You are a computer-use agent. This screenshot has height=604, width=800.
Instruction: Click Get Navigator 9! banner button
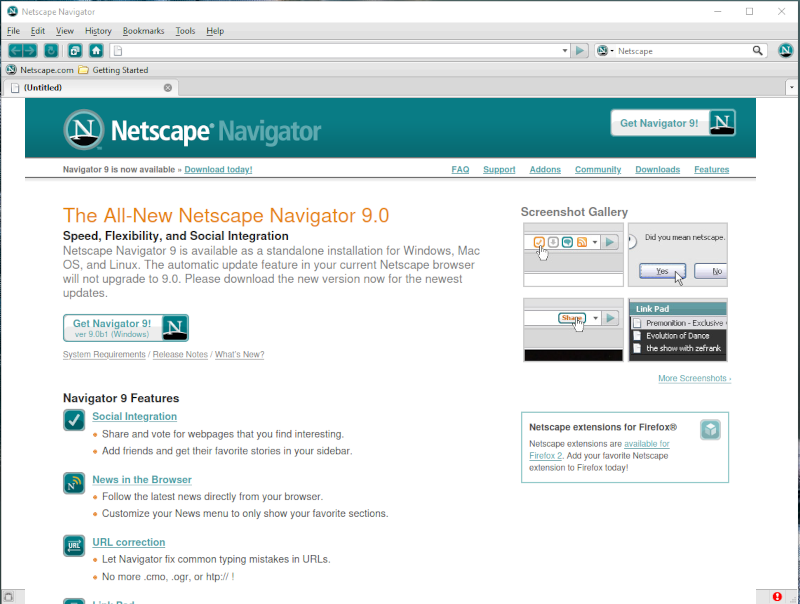click(x=672, y=123)
